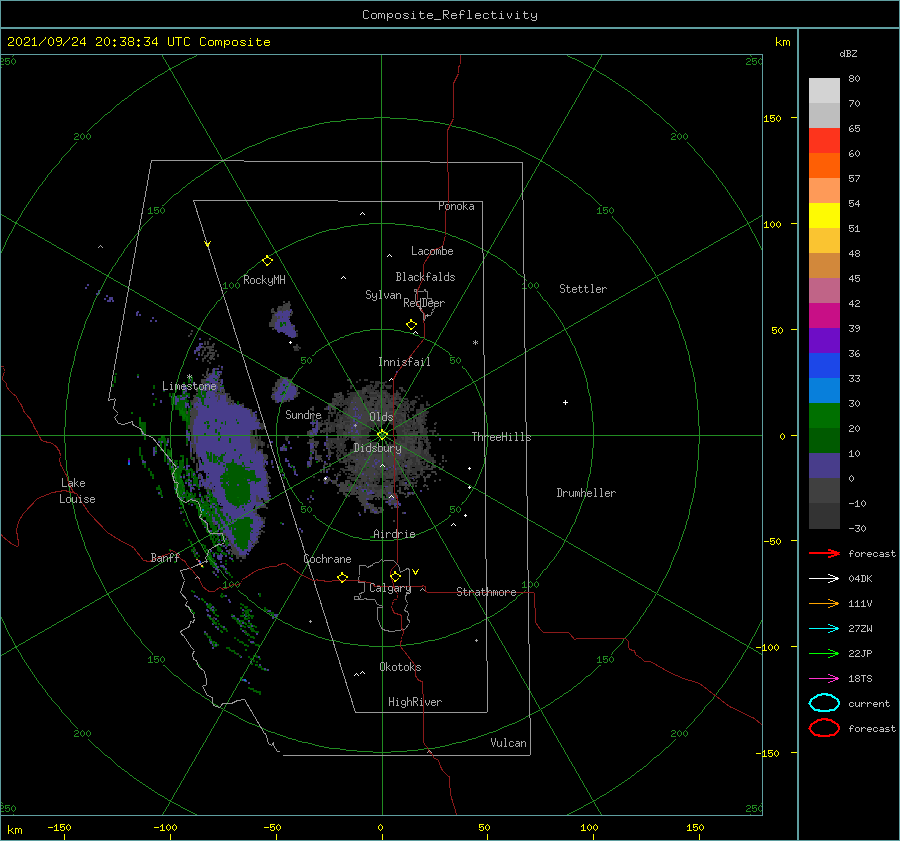This screenshot has height=841, width=900.
Task: Click the Calgary city label
Action: pyautogui.click(x=390, y=588)
